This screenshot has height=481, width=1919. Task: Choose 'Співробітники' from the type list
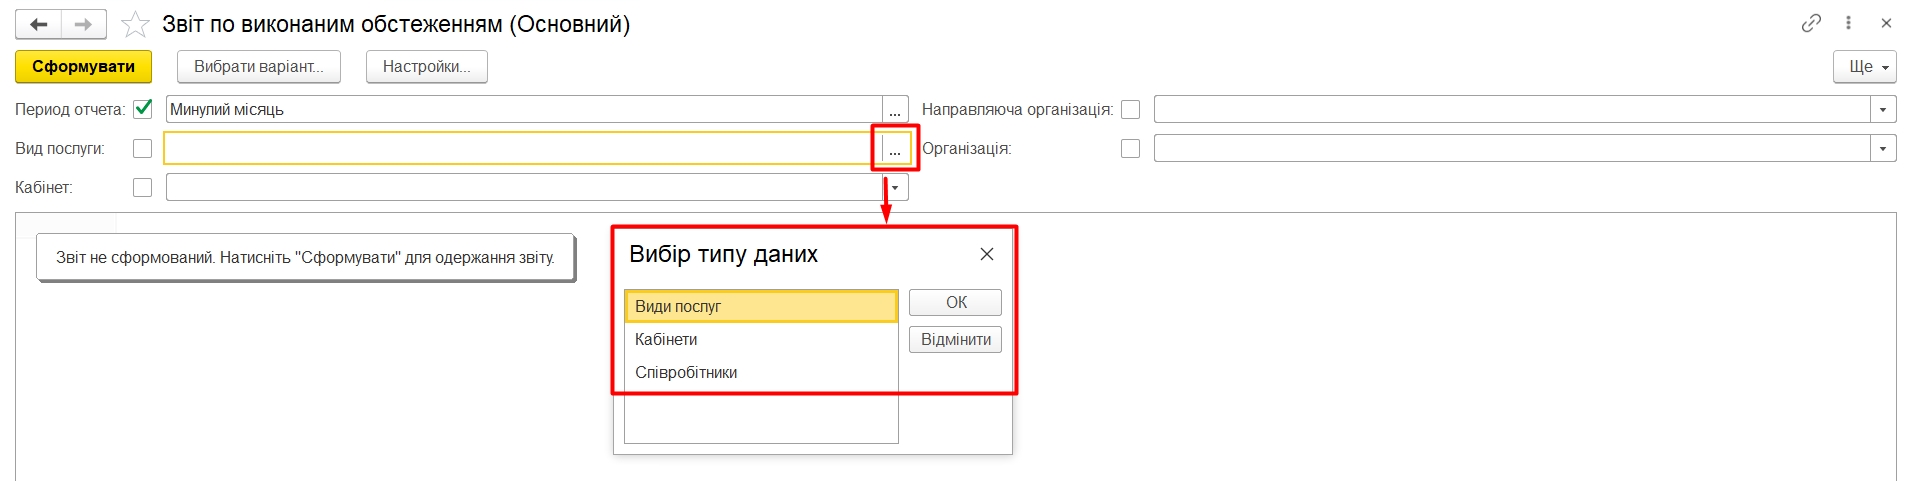click(686, 372)
